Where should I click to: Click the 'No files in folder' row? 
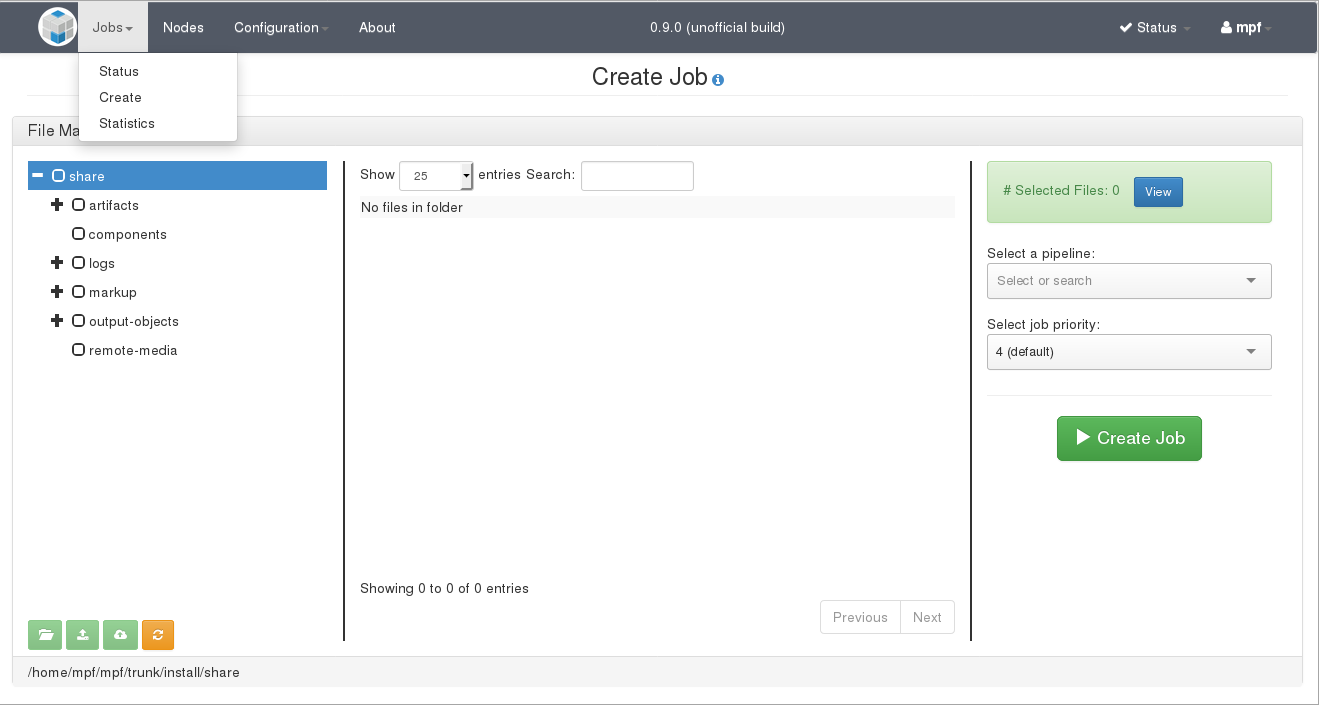pyautogui.click(x=657, y=207)
